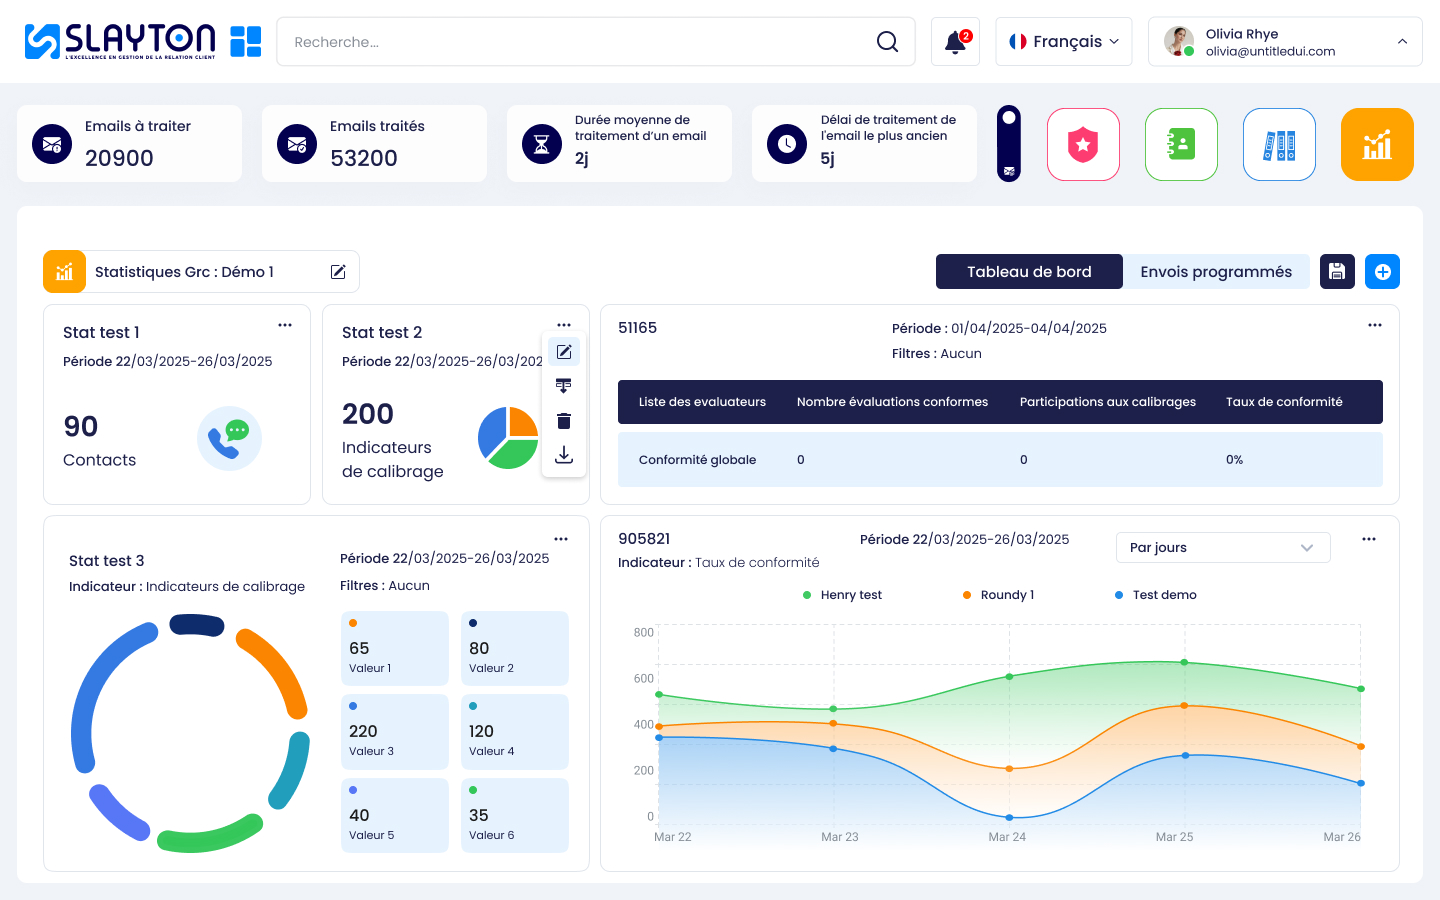
Task: Click the save floppy disk icon
Action: pos(1337,272)
